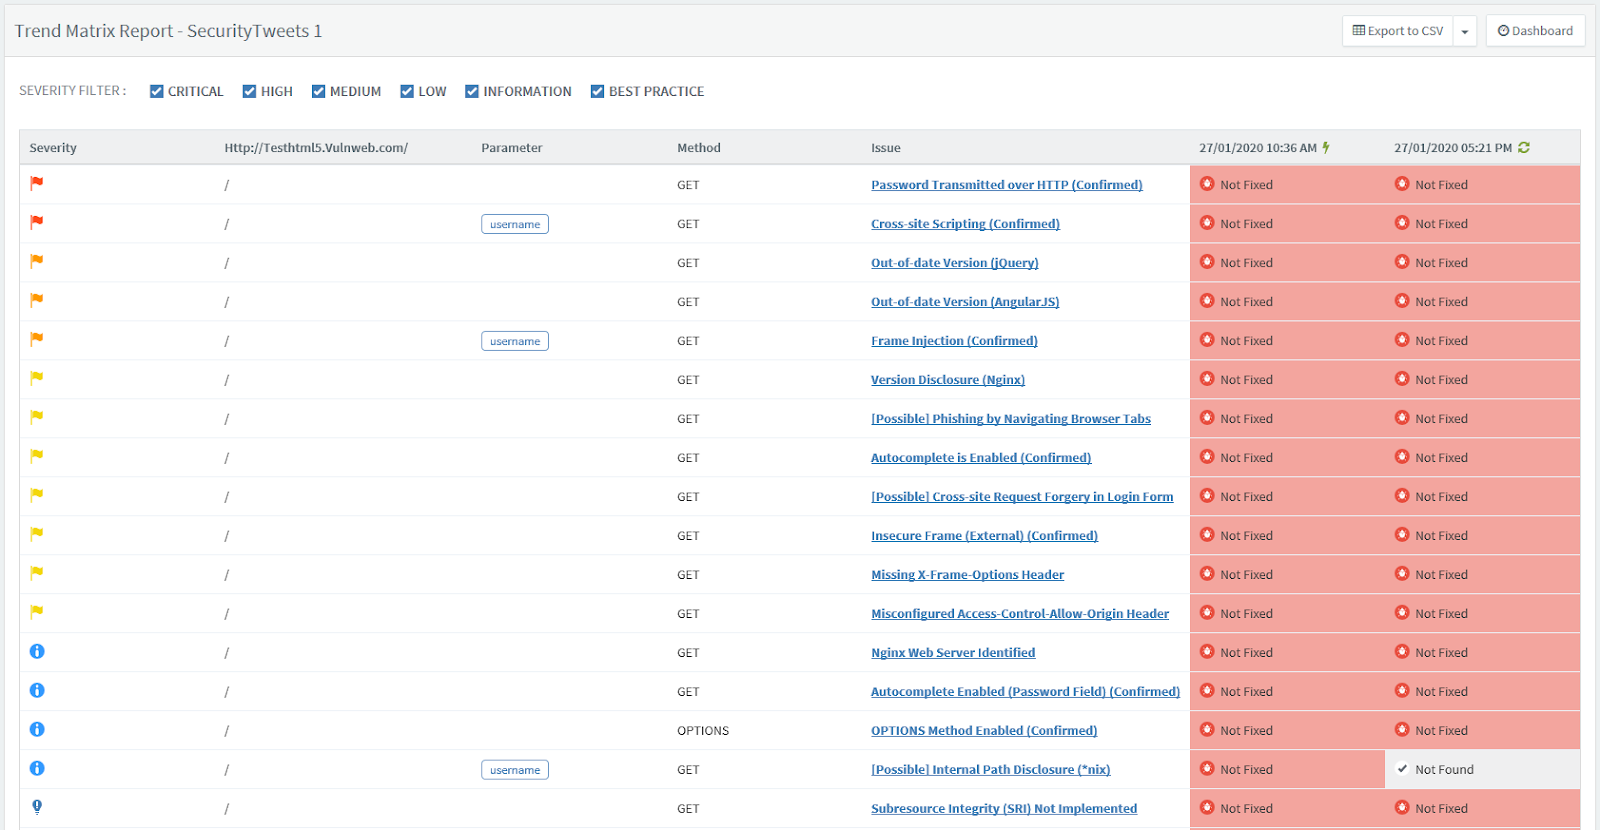Click the Severity column header
This screenshot has height=830, width=1600.
[53, 148]
